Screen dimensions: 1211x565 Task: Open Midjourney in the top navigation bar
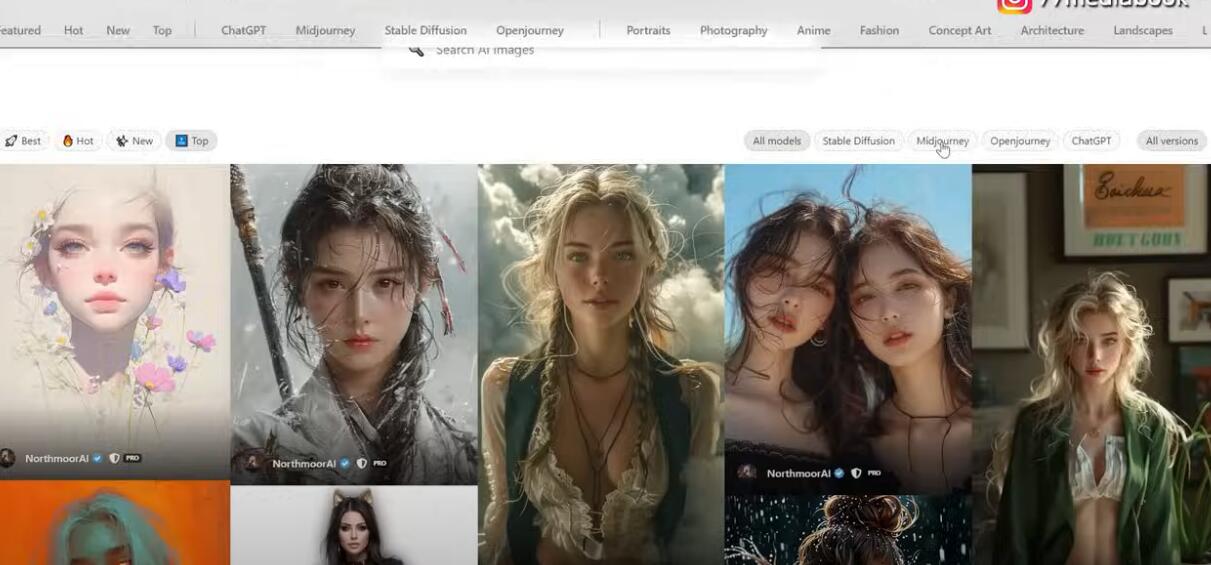click(x=325, y=31)
